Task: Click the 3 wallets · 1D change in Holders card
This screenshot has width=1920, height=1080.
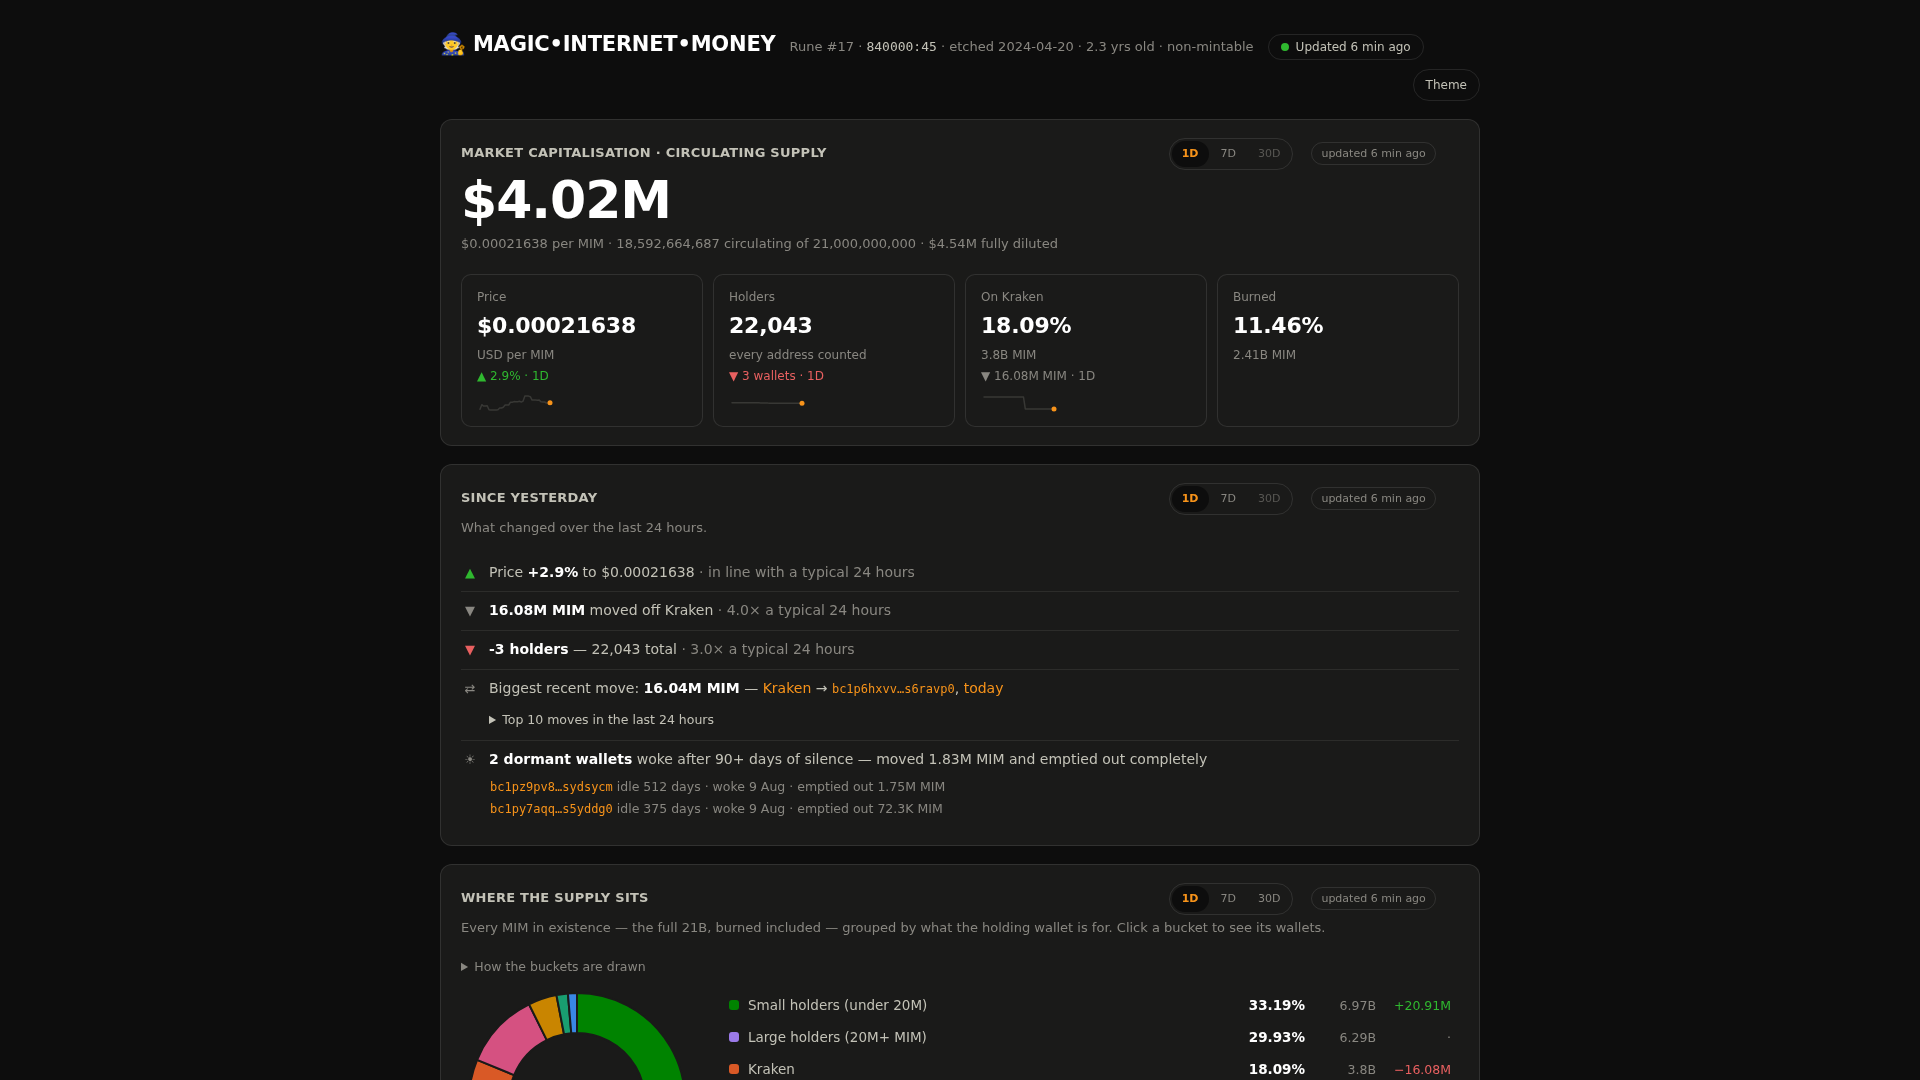Action: [776, 376]
